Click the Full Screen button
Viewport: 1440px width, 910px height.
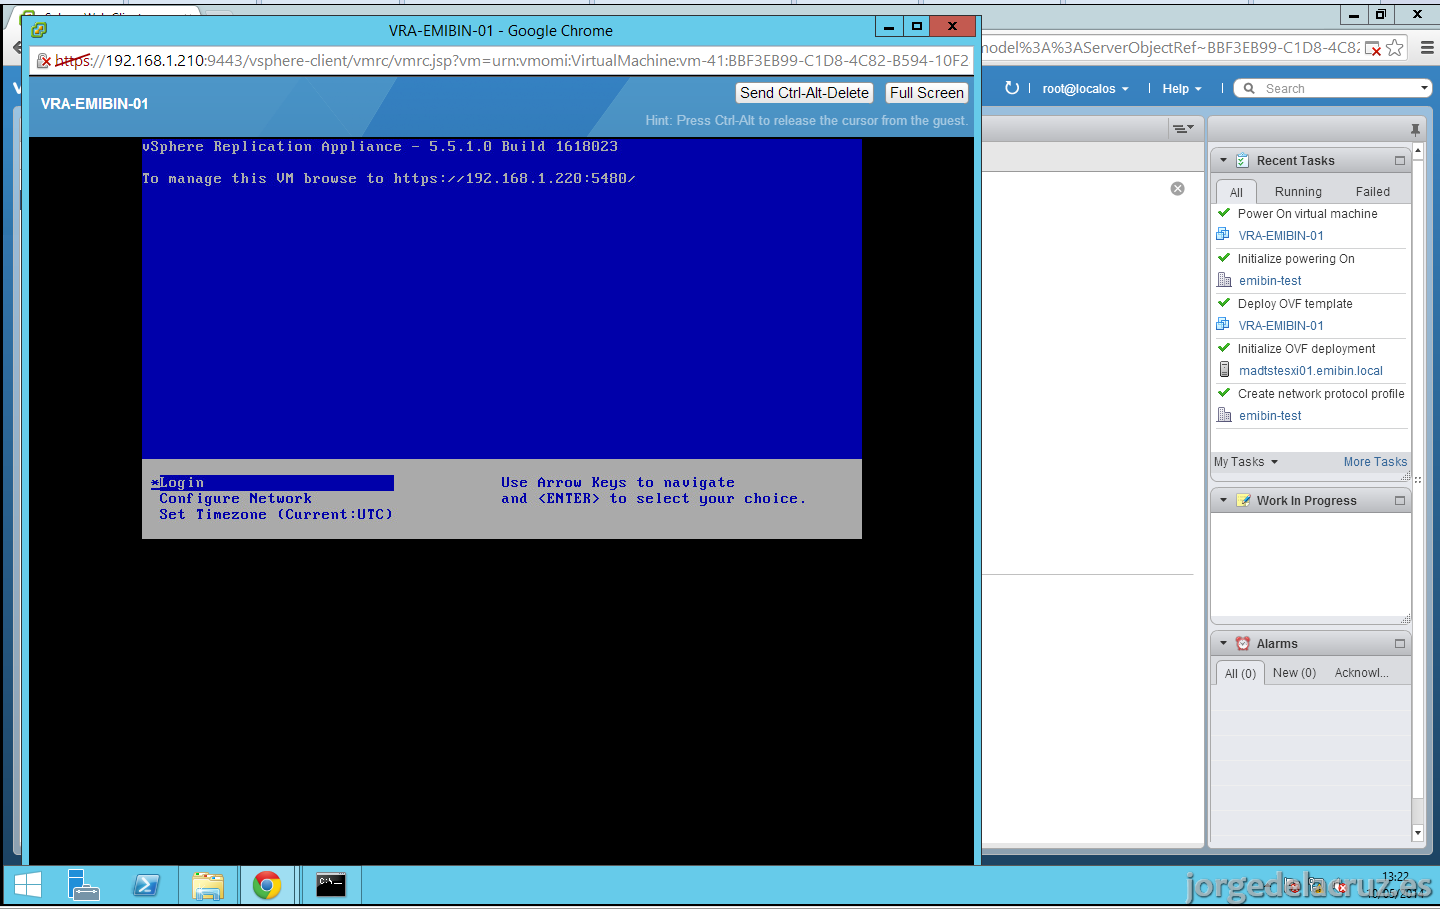point(927,93)
